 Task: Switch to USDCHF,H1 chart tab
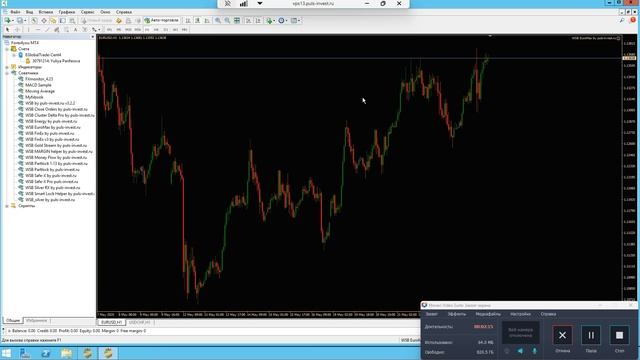[x=140, y=322]
